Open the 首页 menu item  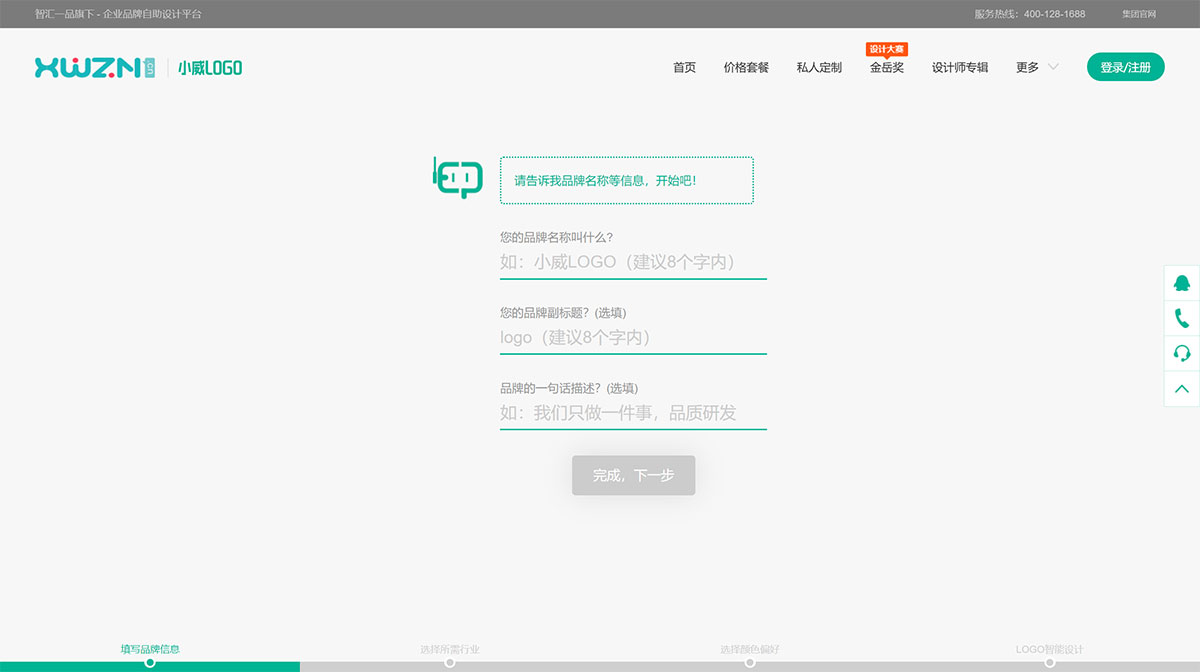point(683,67)
